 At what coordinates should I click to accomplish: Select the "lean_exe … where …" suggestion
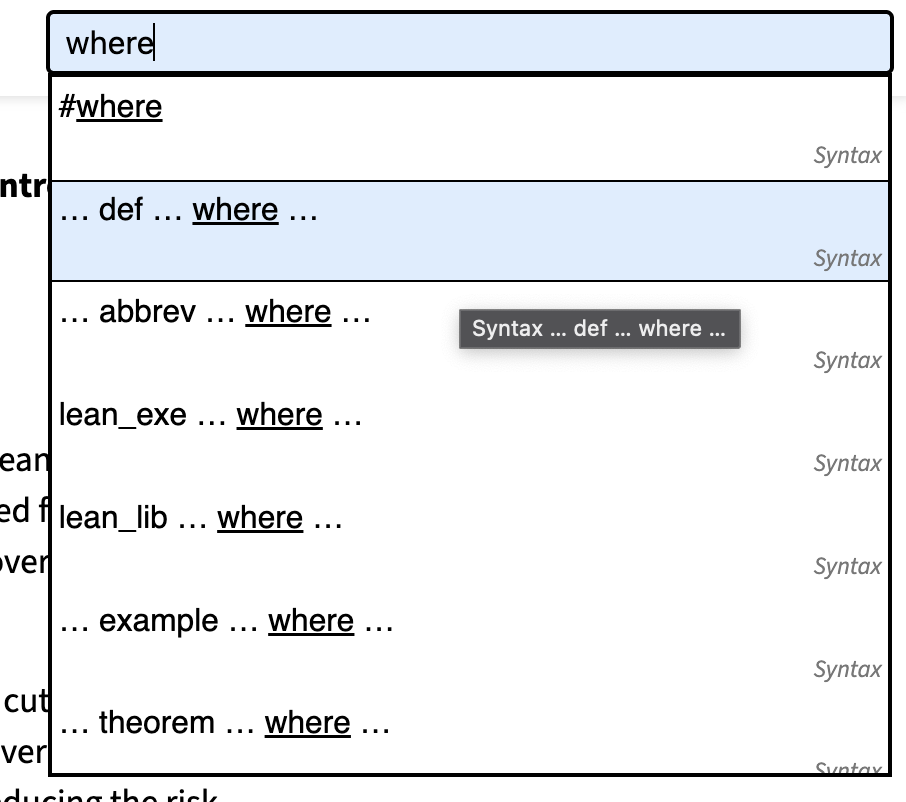tap(210, 416)
